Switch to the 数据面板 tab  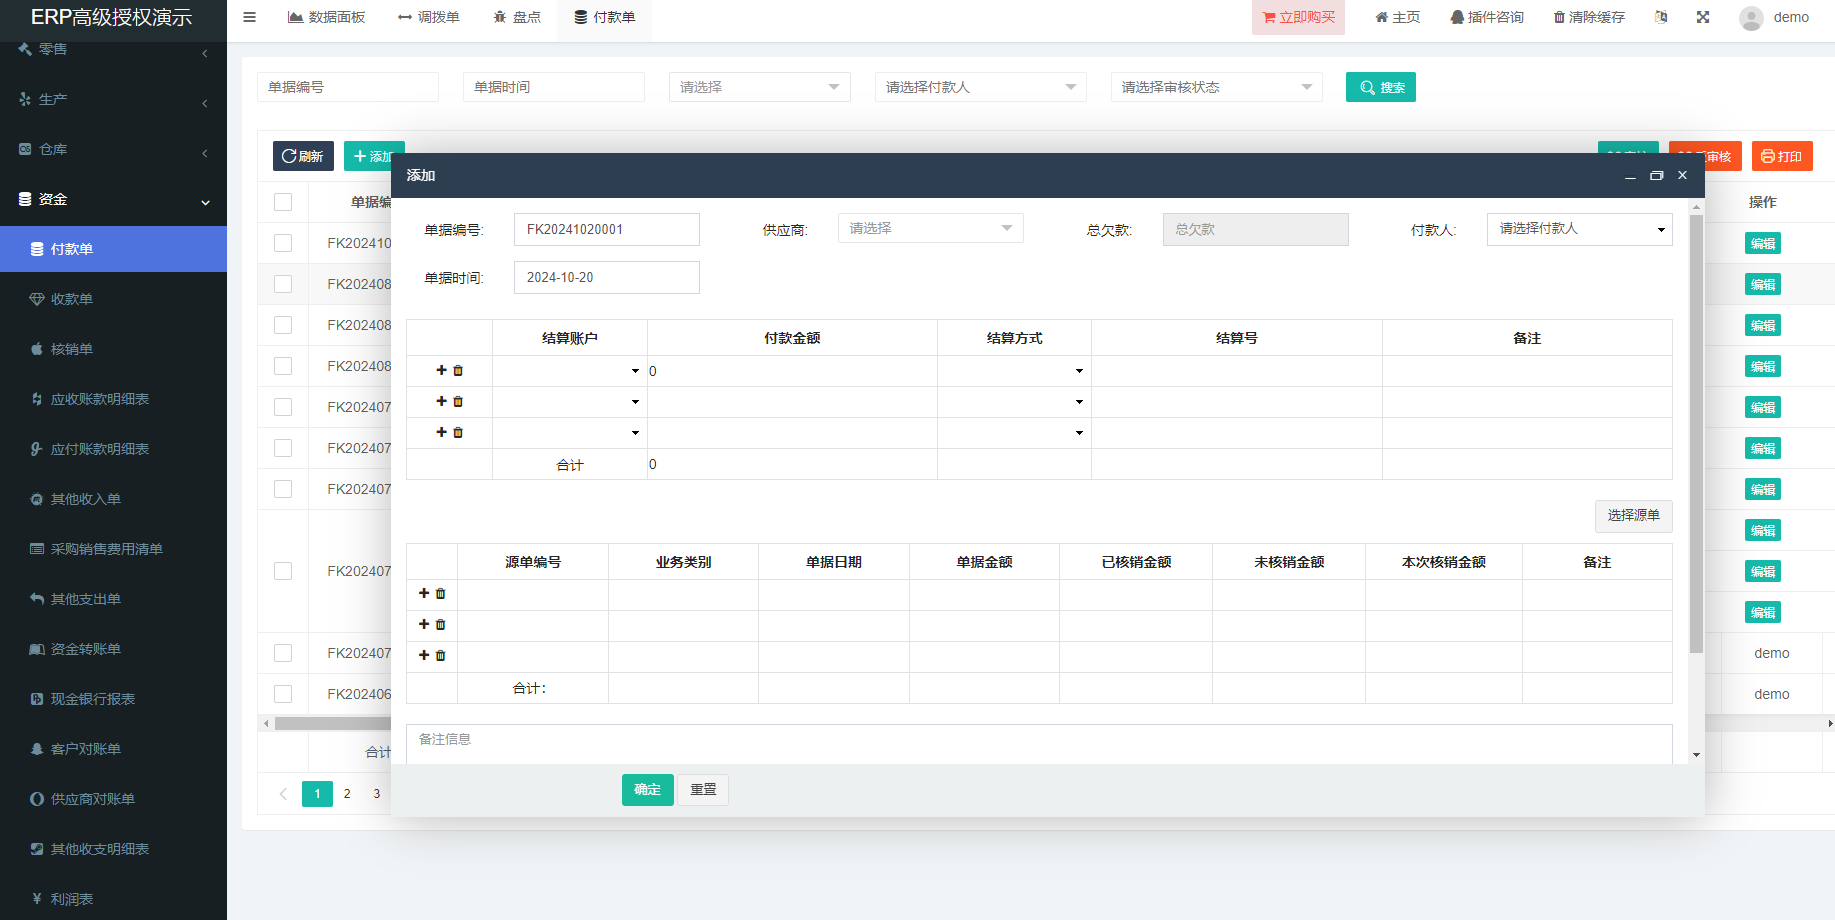coord(326,17)
